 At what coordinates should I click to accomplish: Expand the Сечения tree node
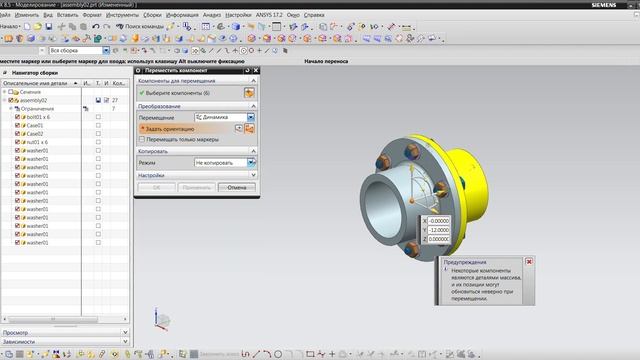pyautogui.click(x=4, y=92)
